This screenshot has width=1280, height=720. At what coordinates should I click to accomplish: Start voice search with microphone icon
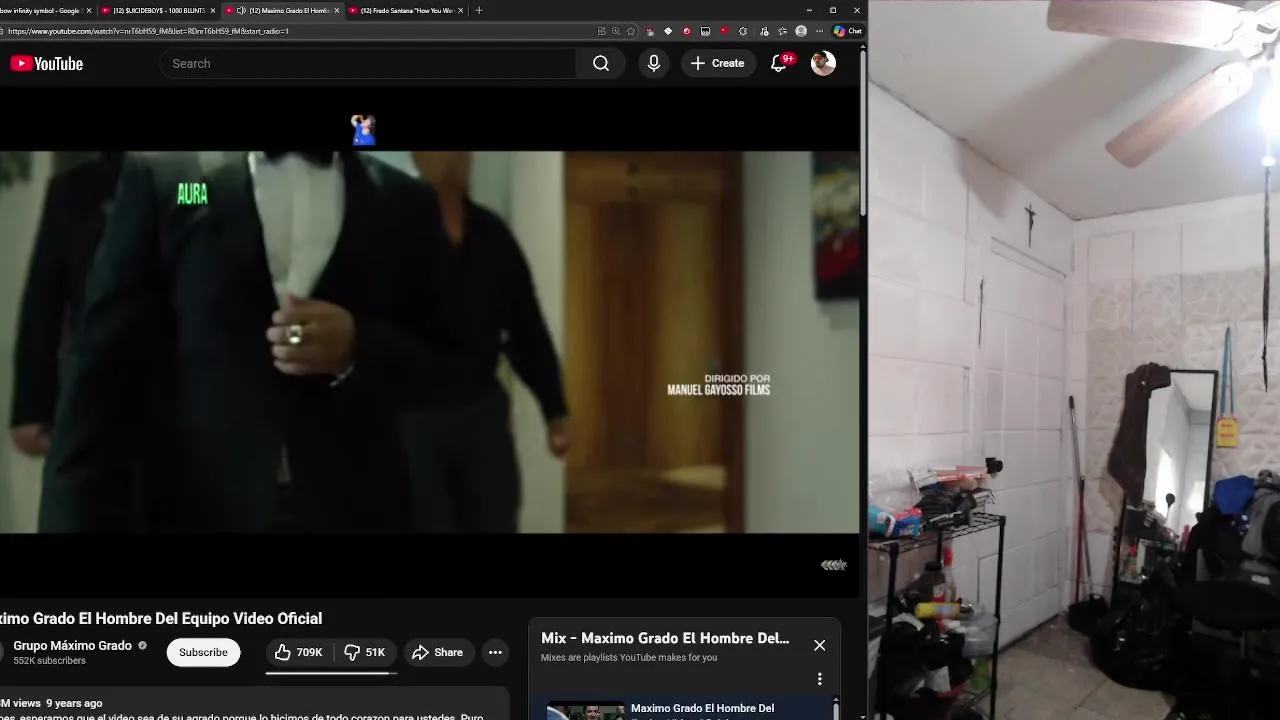[x=654, y=63]
